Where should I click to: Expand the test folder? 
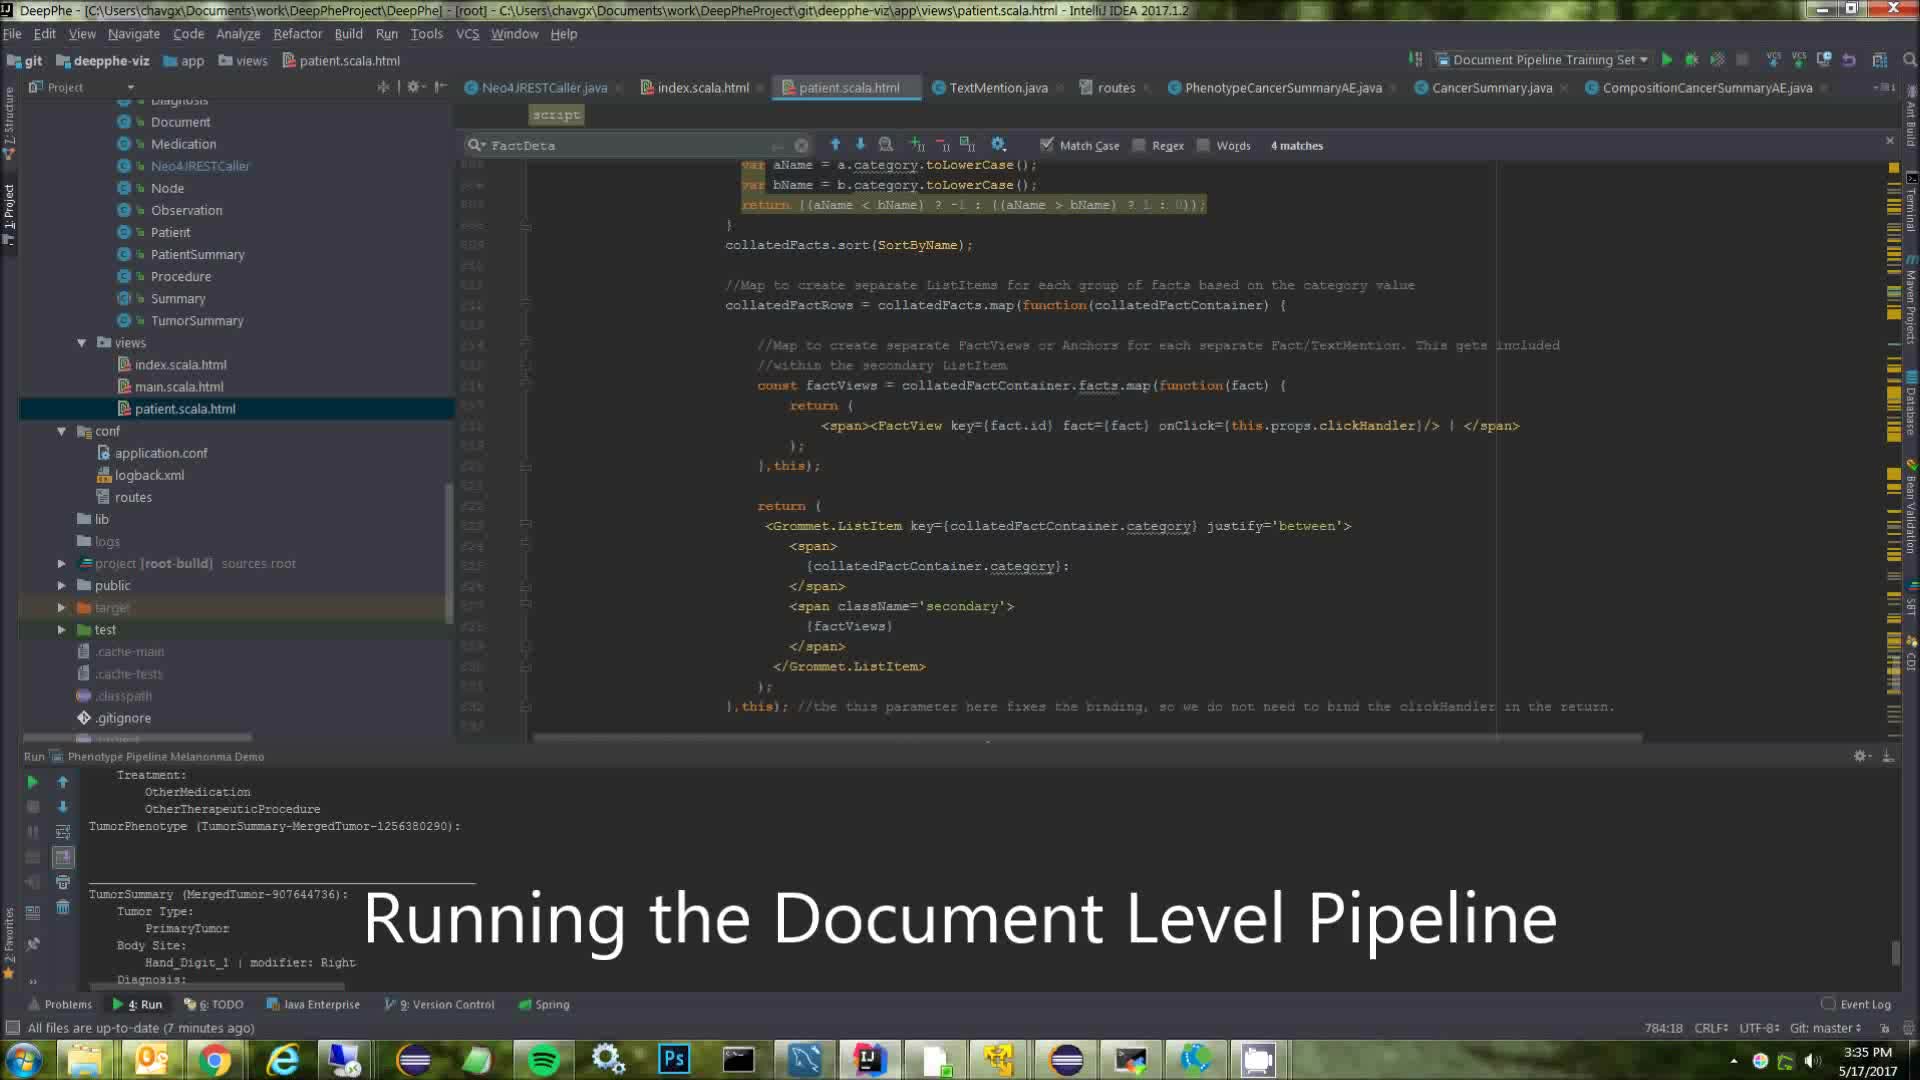[61, 630]
